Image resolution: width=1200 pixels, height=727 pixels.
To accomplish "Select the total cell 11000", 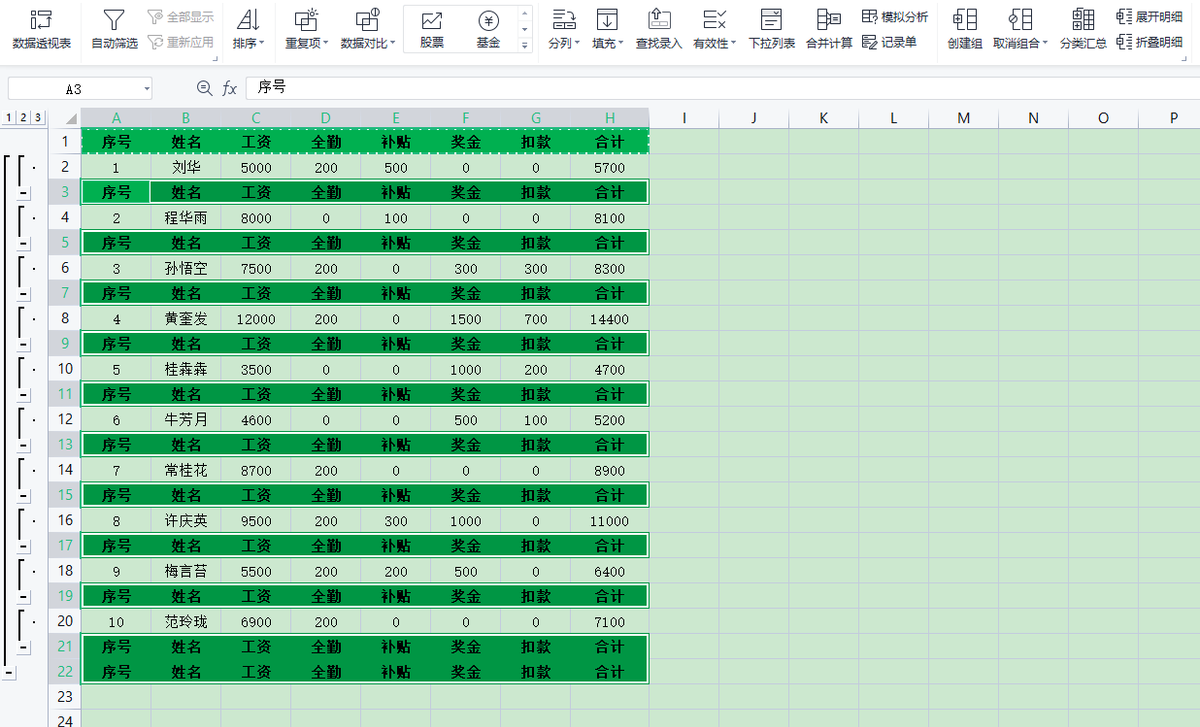I will click(610, 521).
